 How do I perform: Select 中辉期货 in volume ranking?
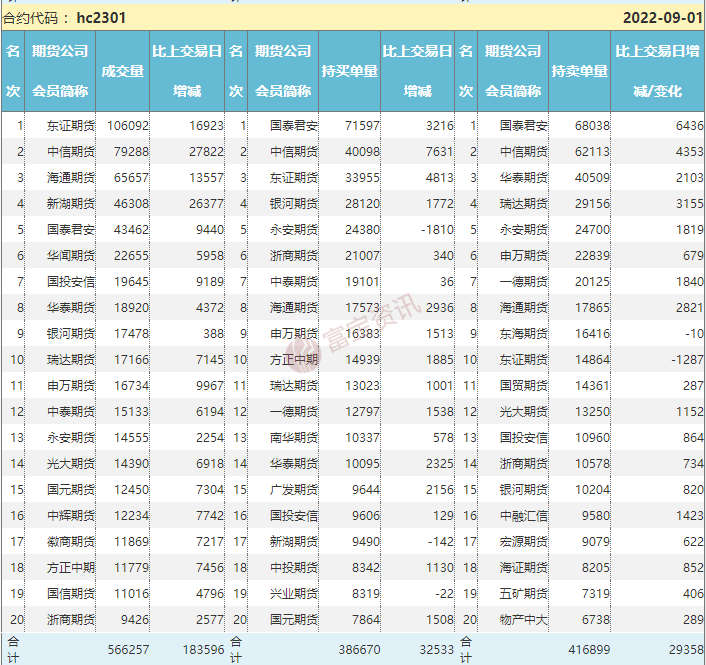point(71,516)
